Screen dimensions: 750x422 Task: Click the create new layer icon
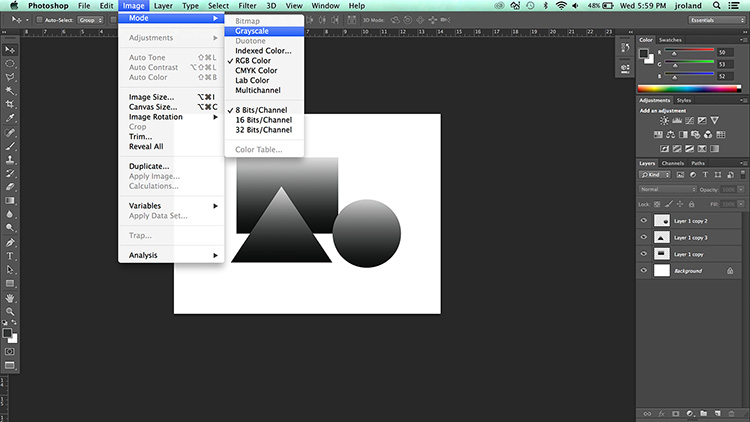click(717, 413)
